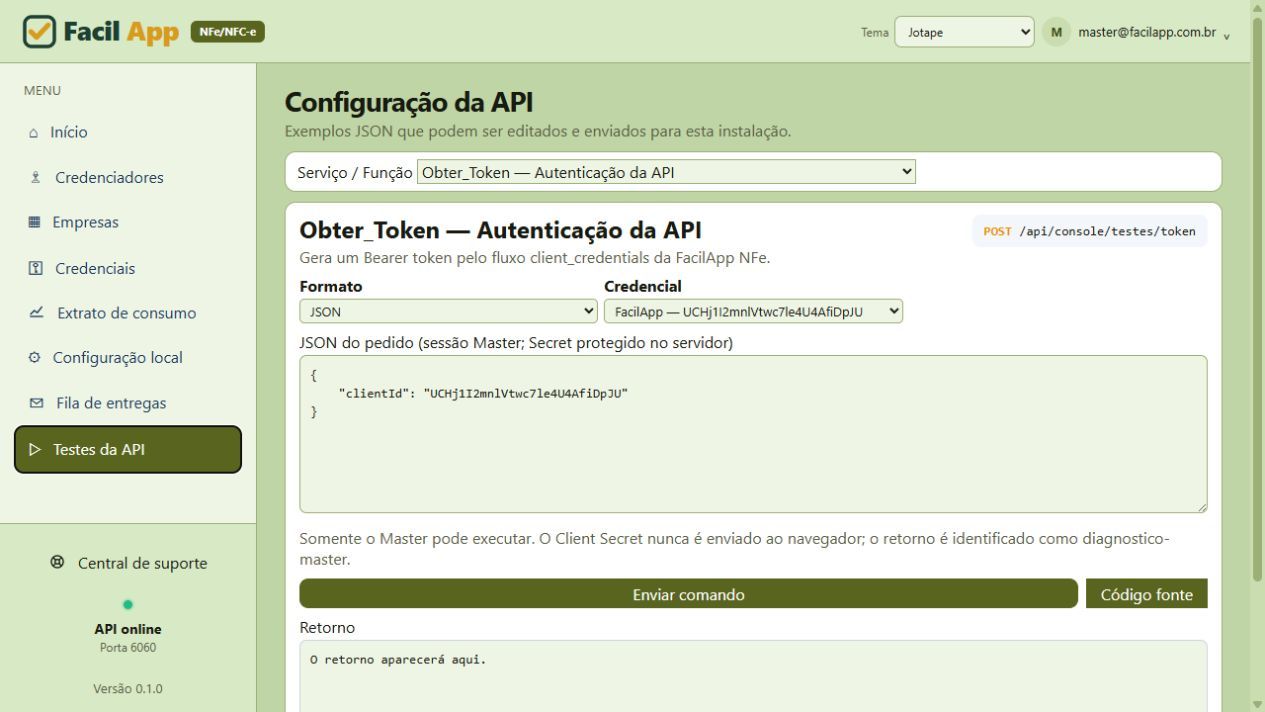Click the chart icon beside Extrato de consumo
This screenshot has width=1265, height=712.
37,313
